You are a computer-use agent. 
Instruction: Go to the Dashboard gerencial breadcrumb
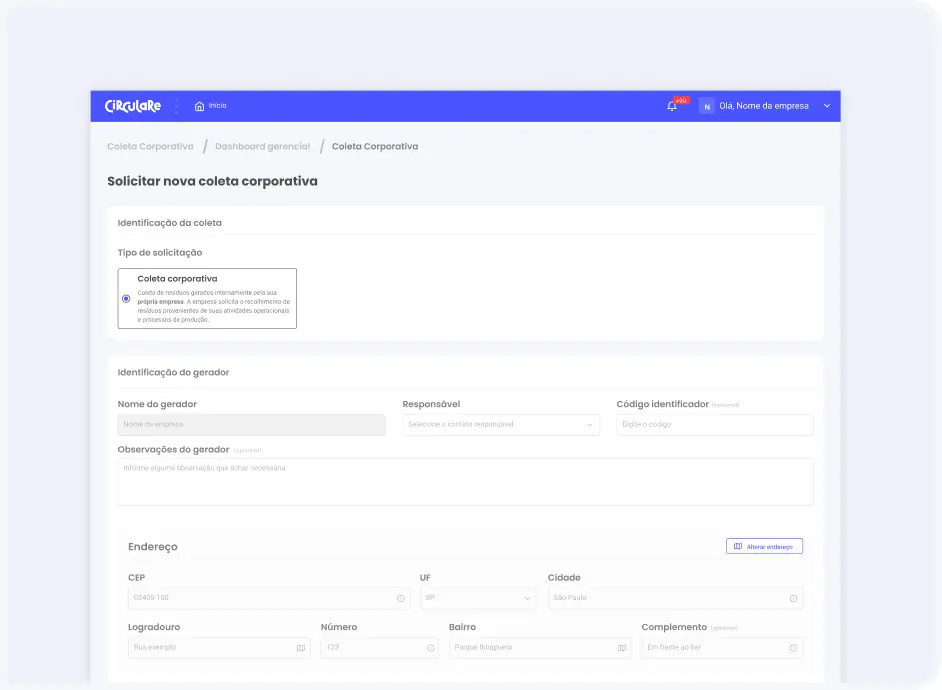[263, 147]
